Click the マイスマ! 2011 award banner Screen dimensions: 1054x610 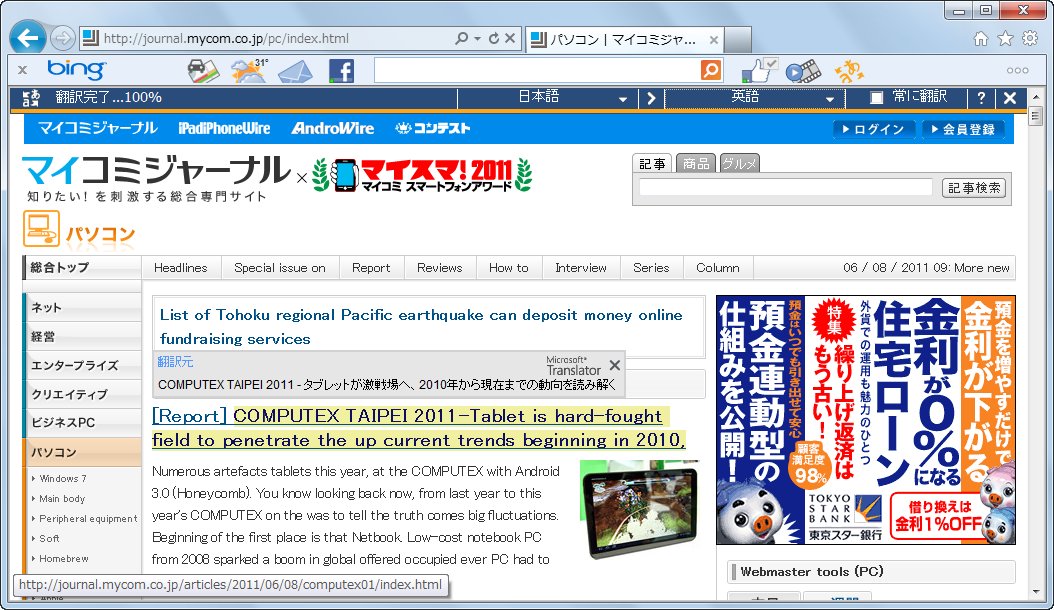click(x=422, y=176)
